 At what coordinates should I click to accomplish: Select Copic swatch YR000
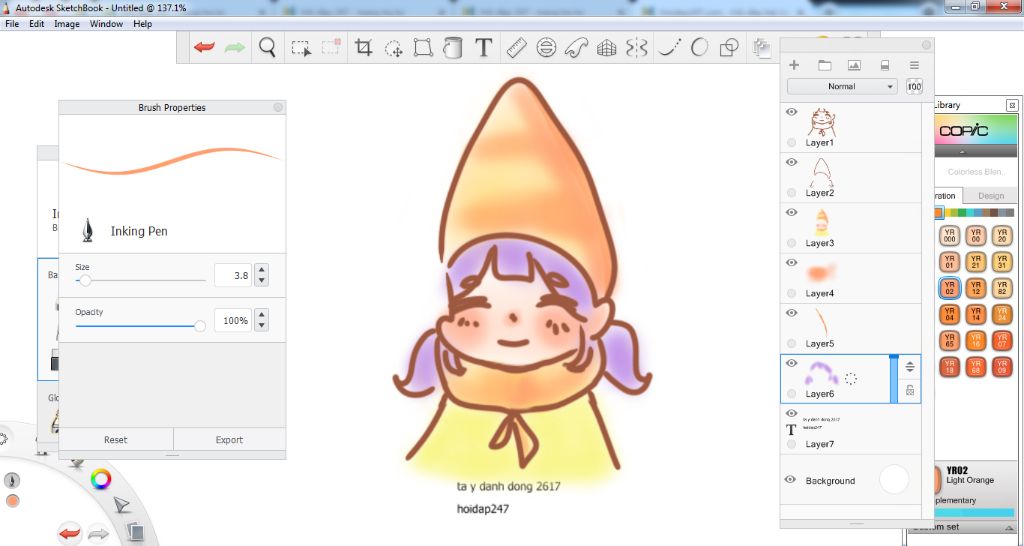click(950, 235)
